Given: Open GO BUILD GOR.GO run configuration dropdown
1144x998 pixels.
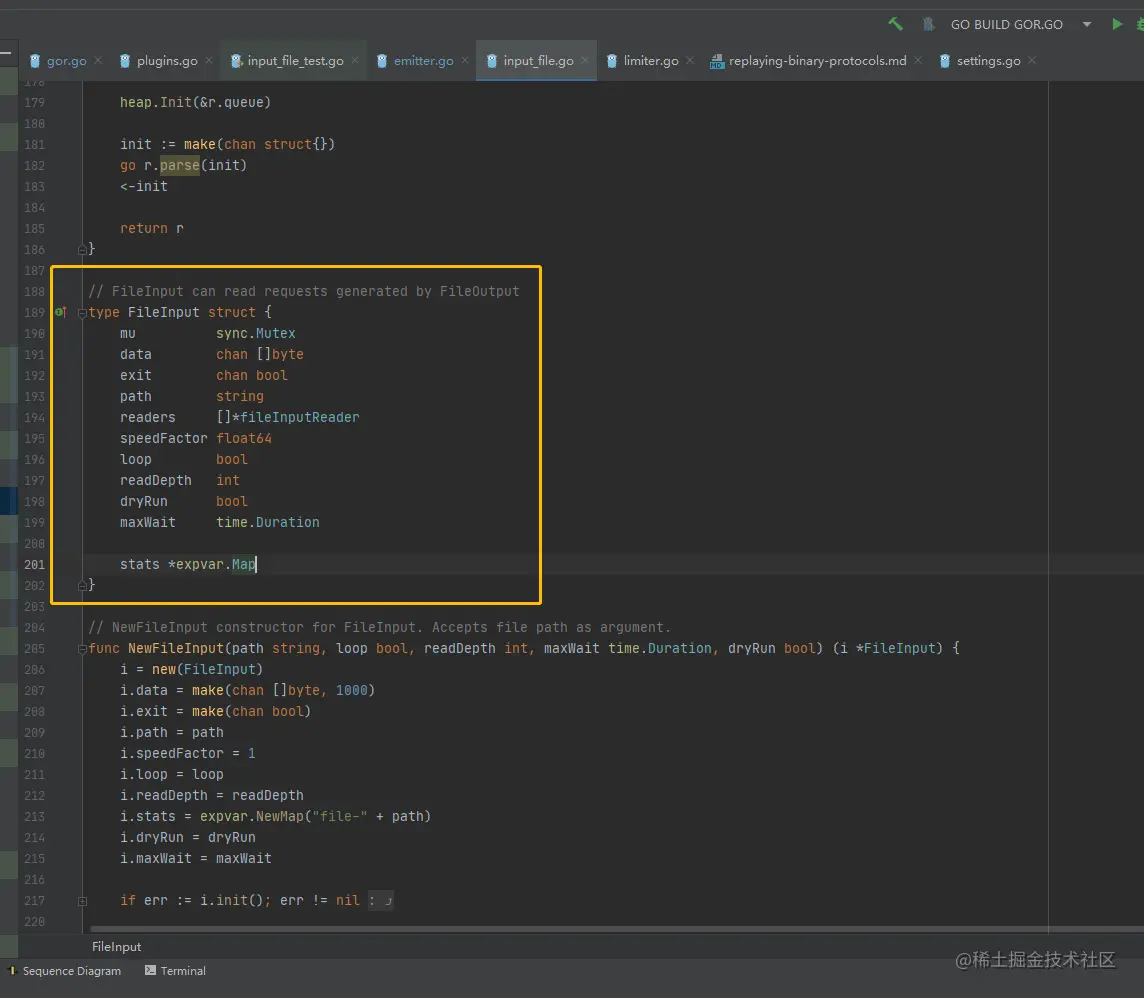Looking at the screenshot, I should tap(1086, 24).
